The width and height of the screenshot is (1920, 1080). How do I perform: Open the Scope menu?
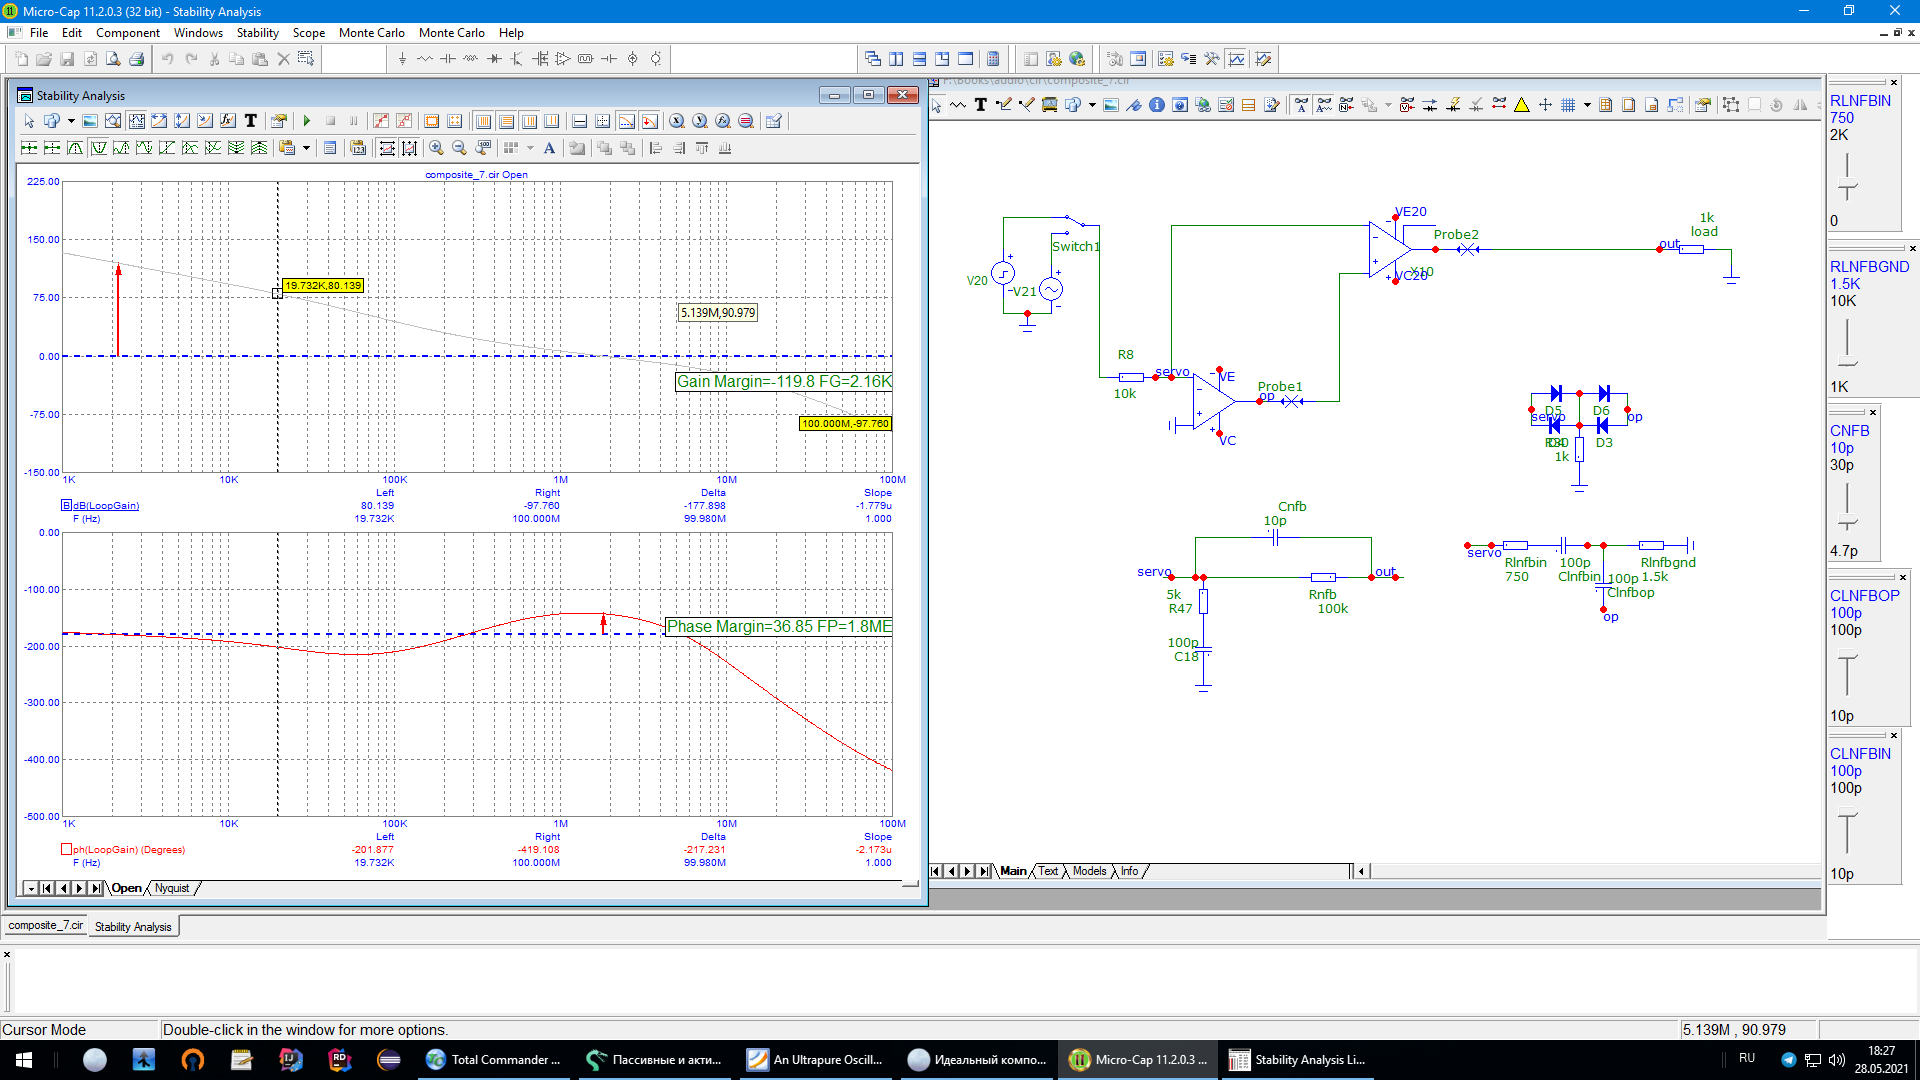(x=308, y=33)
